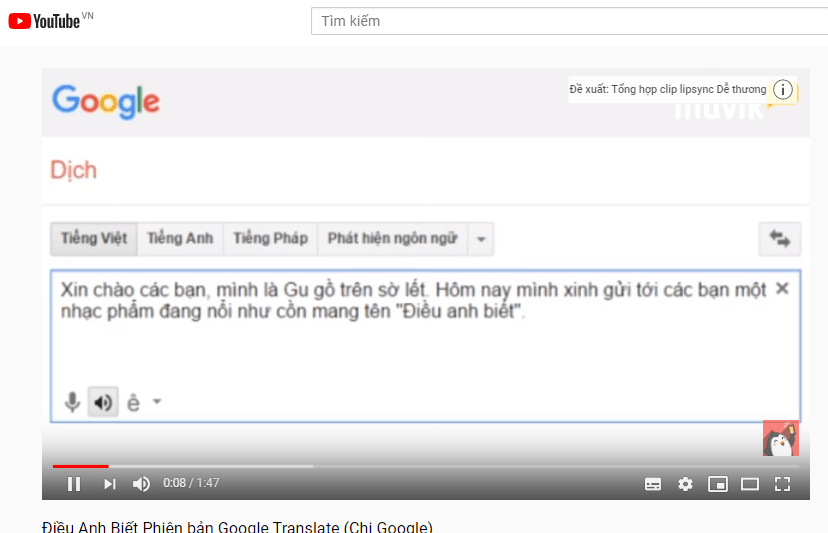Enter full screen mode
This screenshot has width=828, height=533.
tap(783, 484)
